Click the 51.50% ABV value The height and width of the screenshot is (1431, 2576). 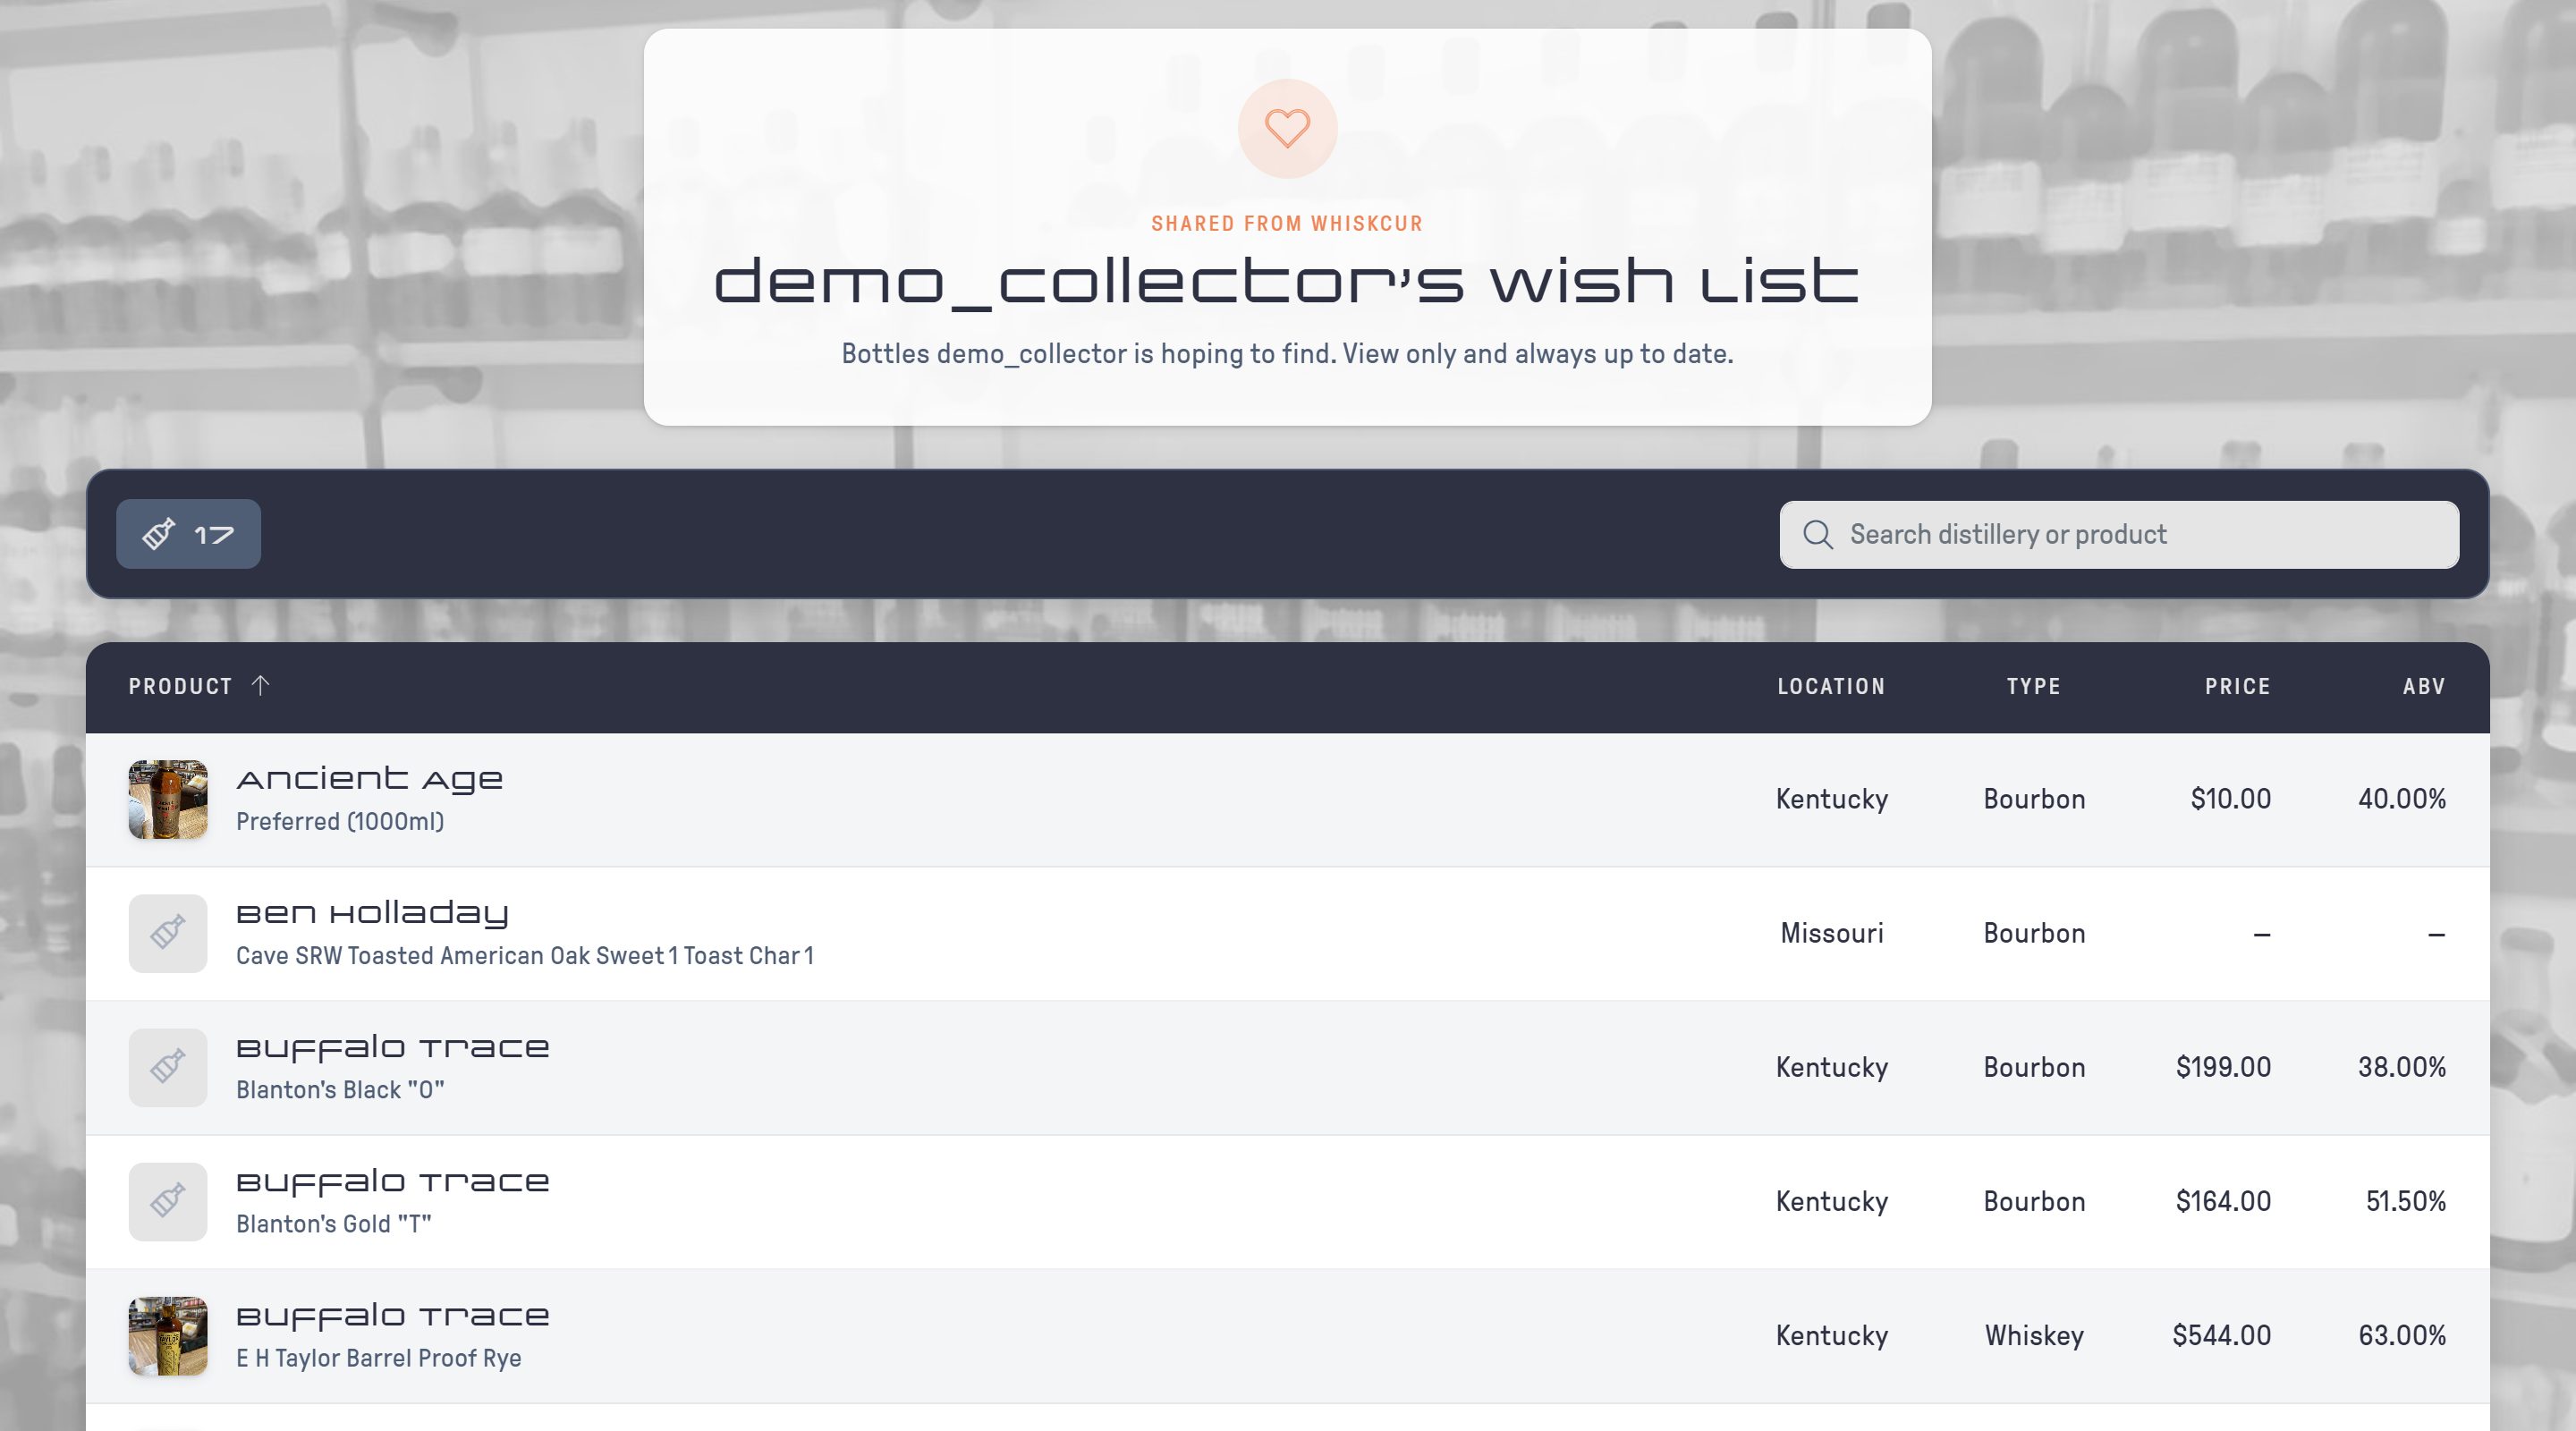(2406, 1201)
